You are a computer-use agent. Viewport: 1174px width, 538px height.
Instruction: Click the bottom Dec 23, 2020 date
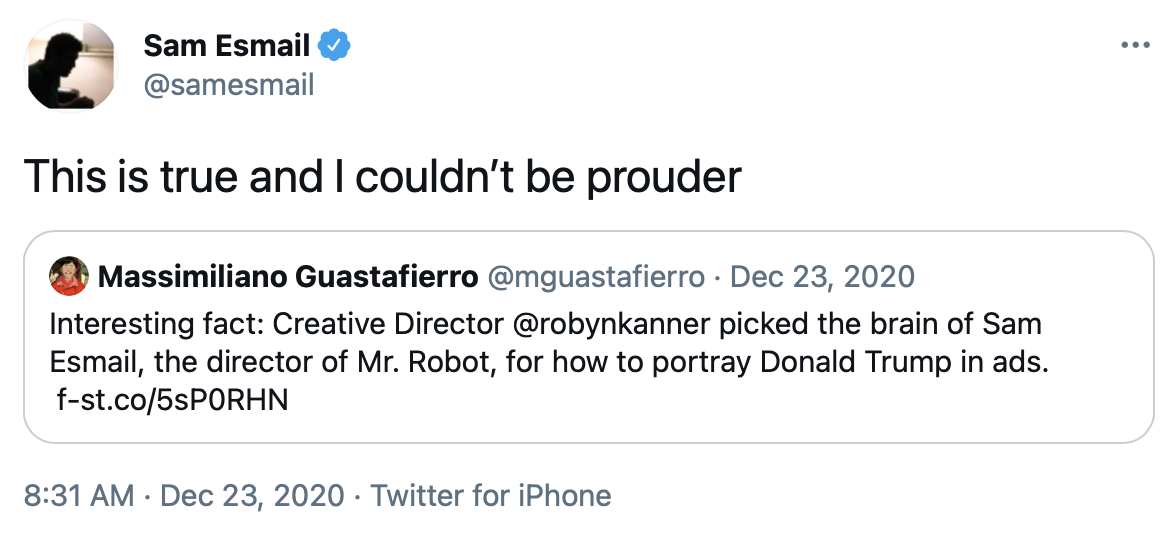point(252,495)
